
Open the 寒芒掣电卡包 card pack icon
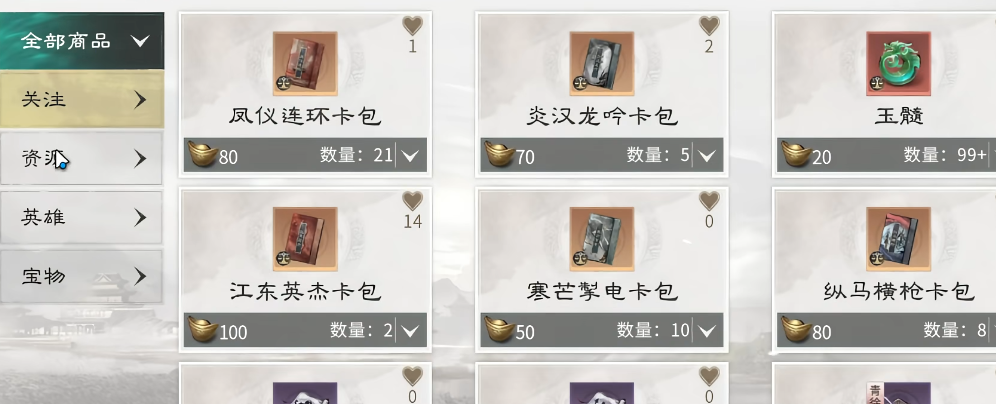[x=602, y=239]
